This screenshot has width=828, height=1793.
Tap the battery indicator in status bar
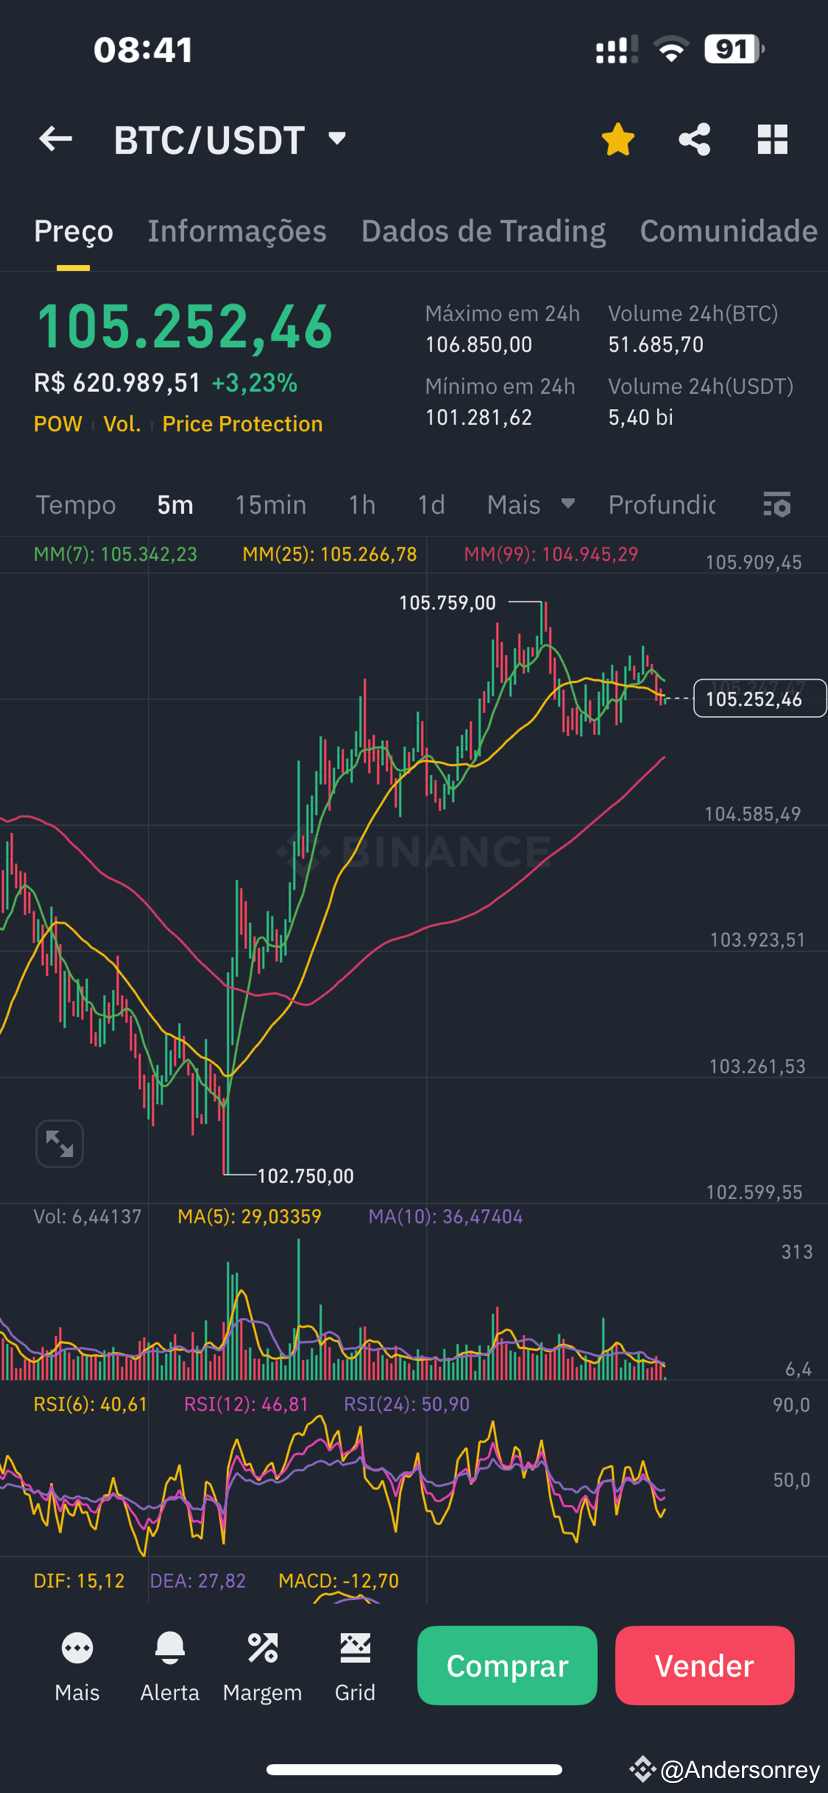pyautogui.click(x=734, y=49)
